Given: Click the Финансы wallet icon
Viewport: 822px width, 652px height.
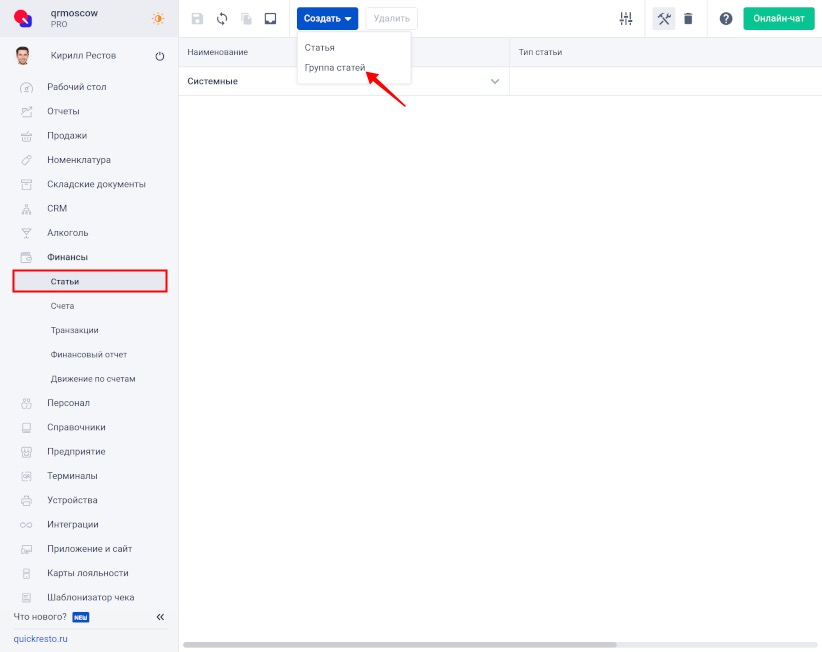Looking at the screenshot, I should coord(26,257).
